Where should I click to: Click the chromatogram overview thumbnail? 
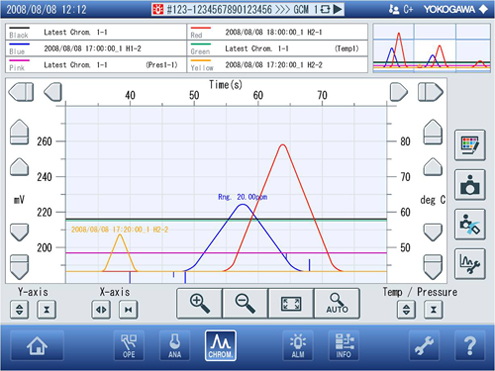pyautogui.click(x=432, y=48)
